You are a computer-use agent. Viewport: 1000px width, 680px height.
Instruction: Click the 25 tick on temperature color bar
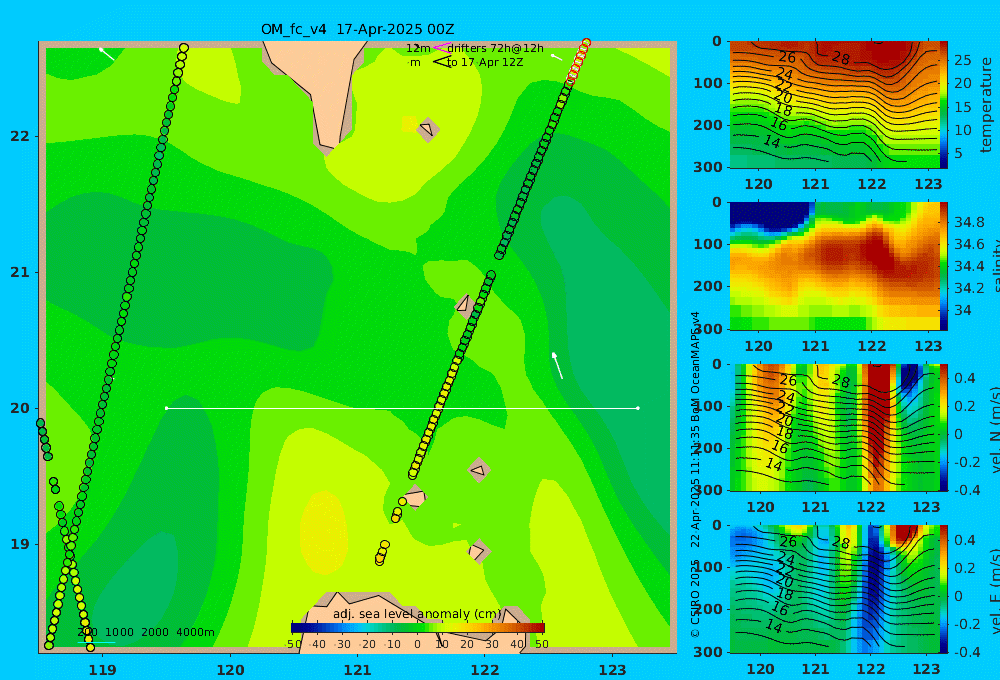(963, 60)
